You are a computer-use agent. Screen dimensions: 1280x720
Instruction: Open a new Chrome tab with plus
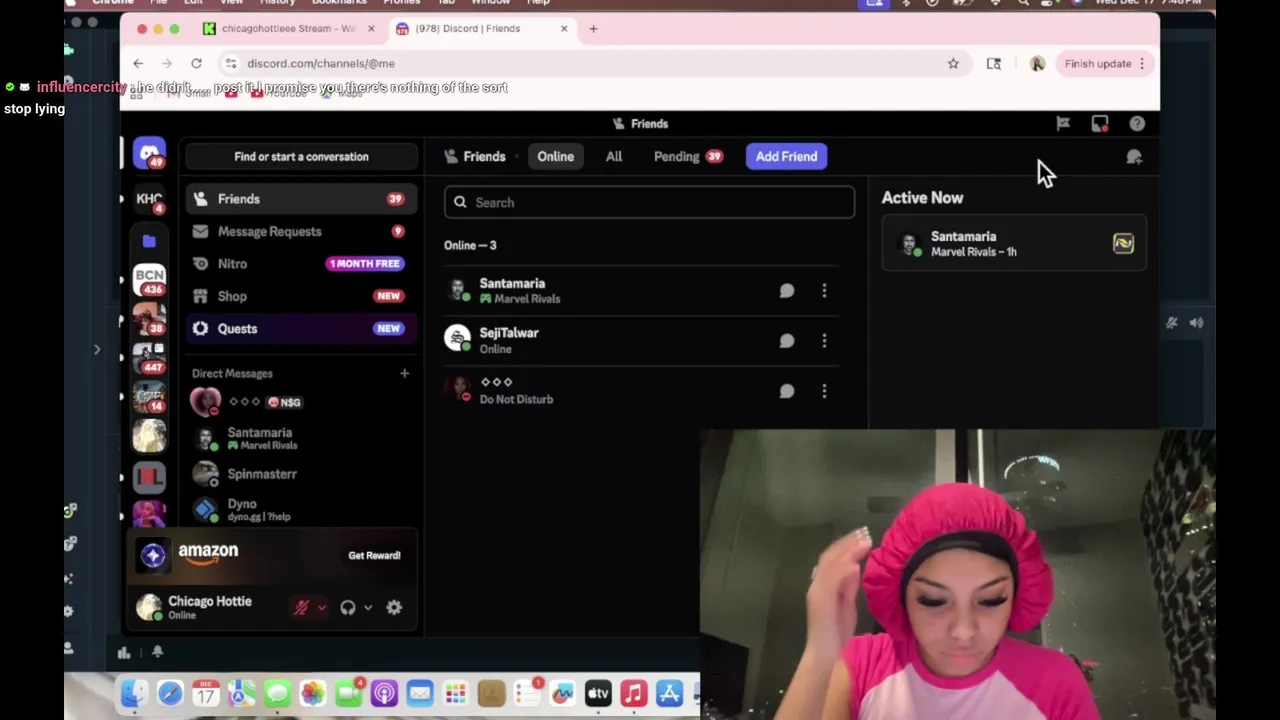coord(593,28)
